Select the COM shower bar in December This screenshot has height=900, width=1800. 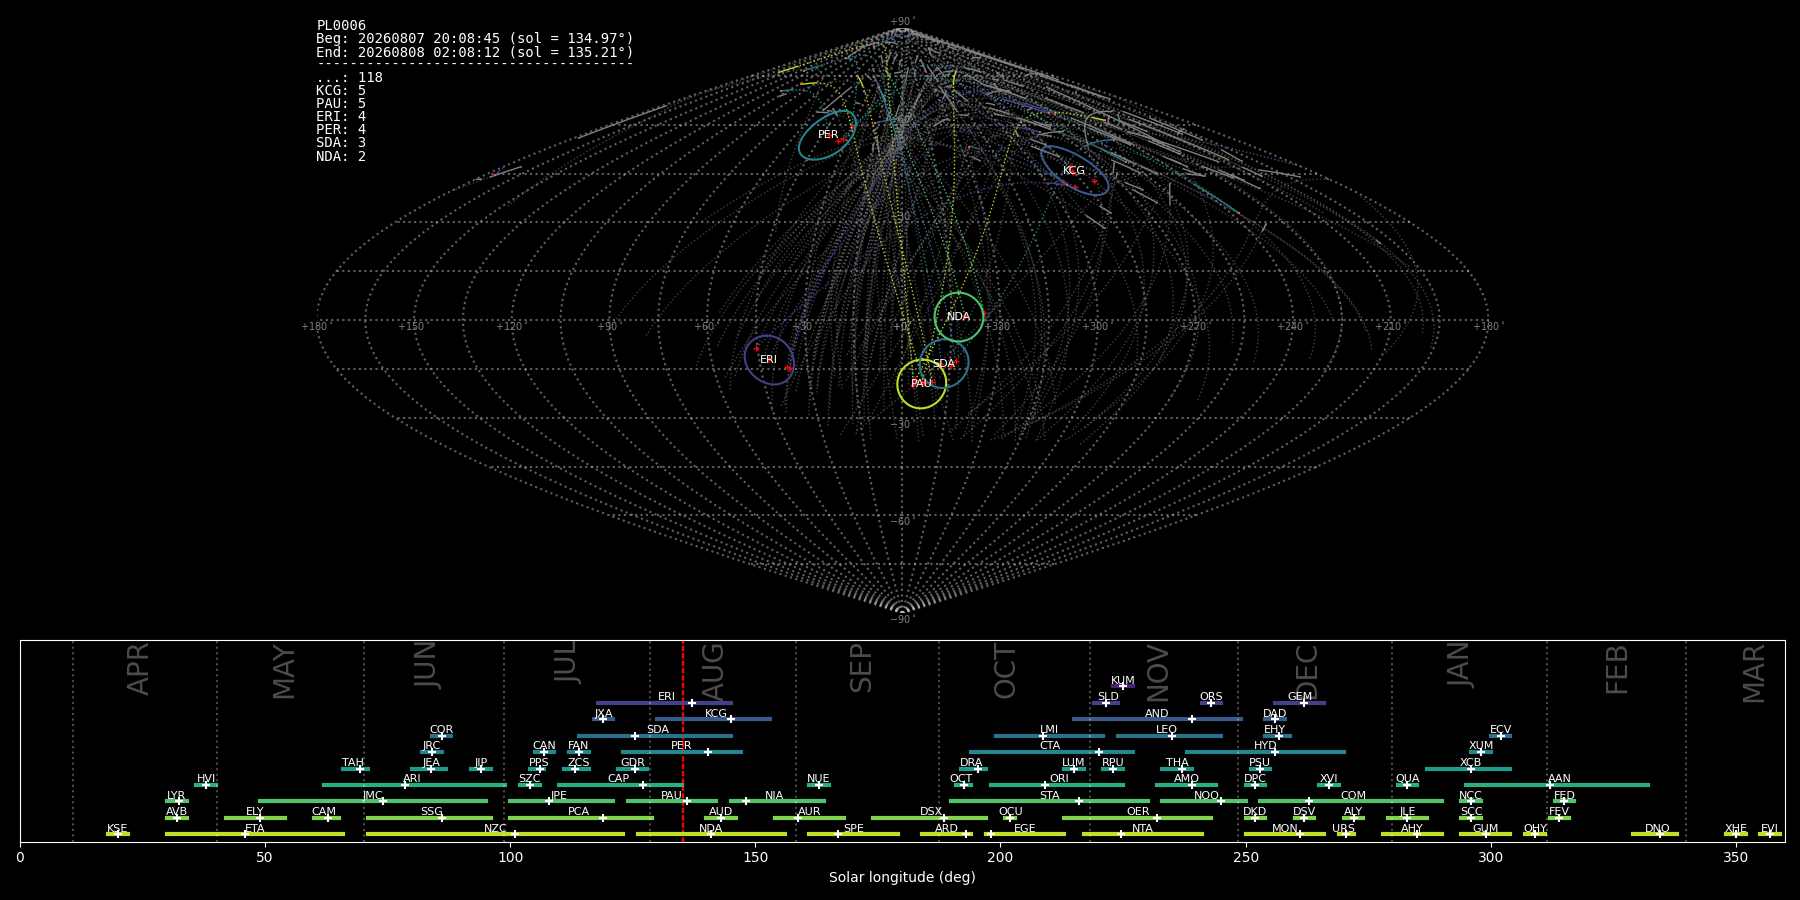[x=1351, y=801]
